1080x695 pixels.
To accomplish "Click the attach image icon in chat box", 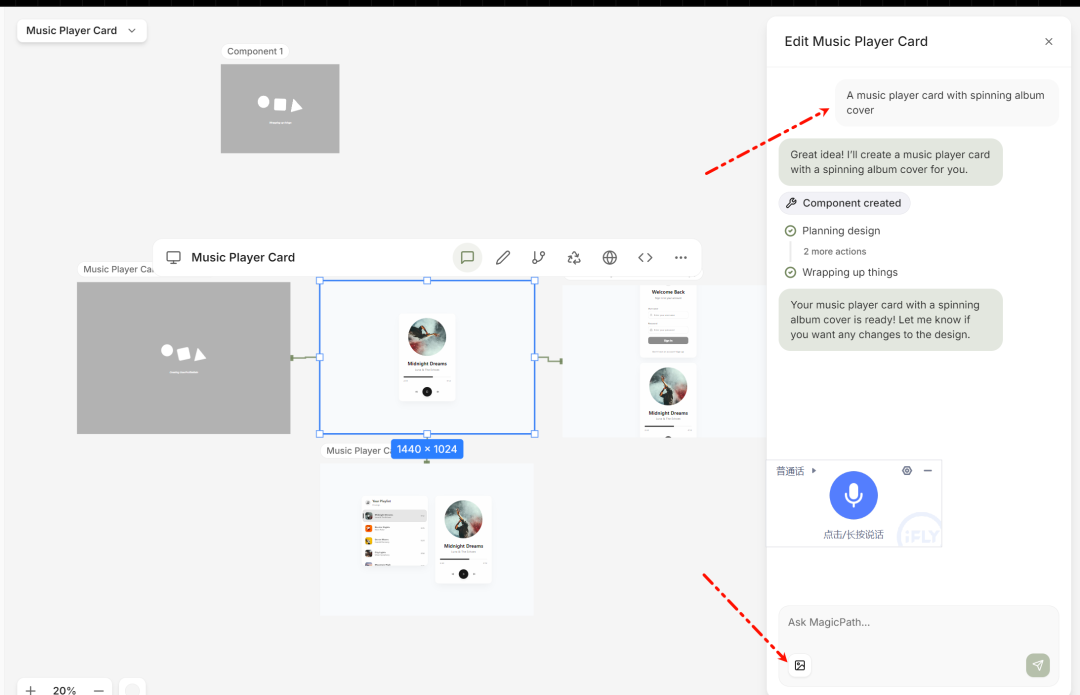I will [x=800, y=665].
